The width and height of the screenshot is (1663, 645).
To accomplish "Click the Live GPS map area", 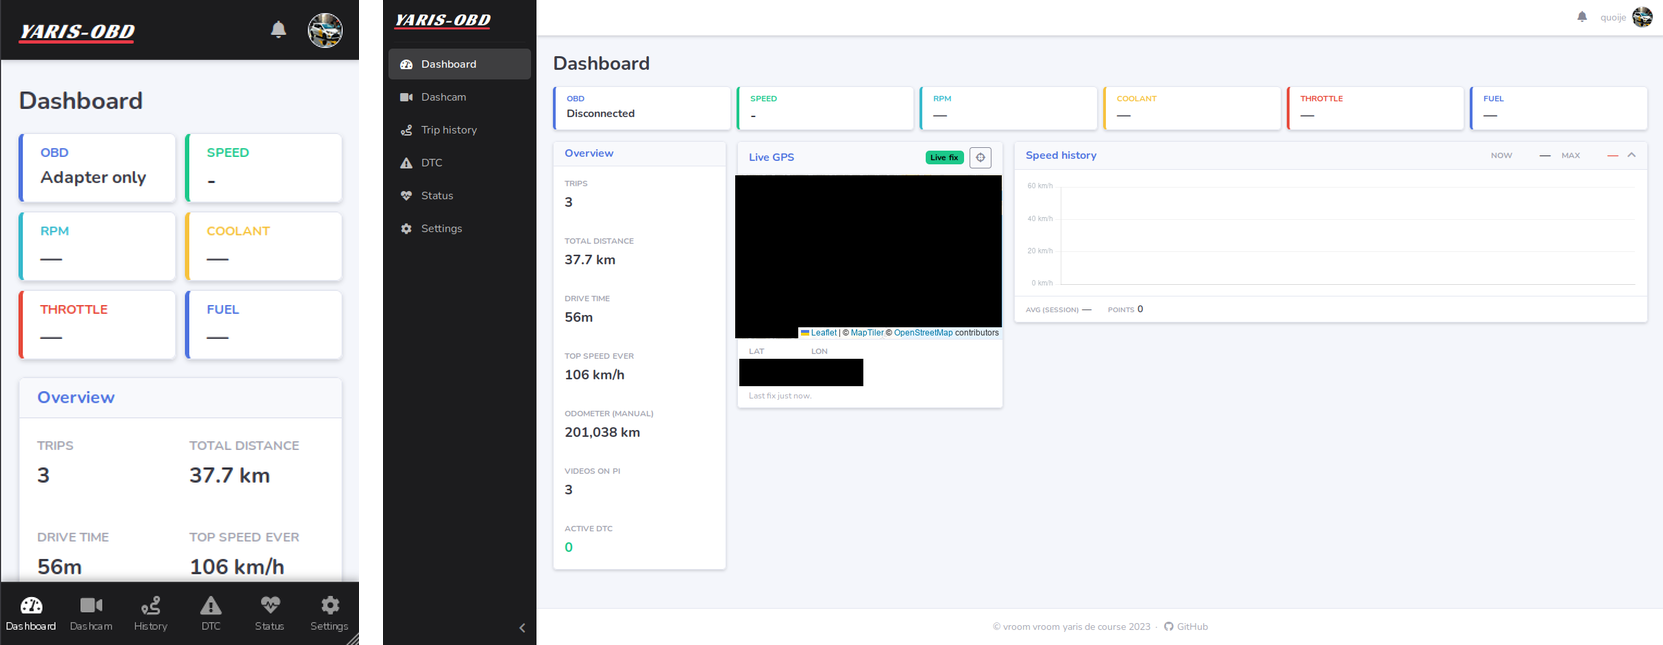I will click(x=868, y=257).
